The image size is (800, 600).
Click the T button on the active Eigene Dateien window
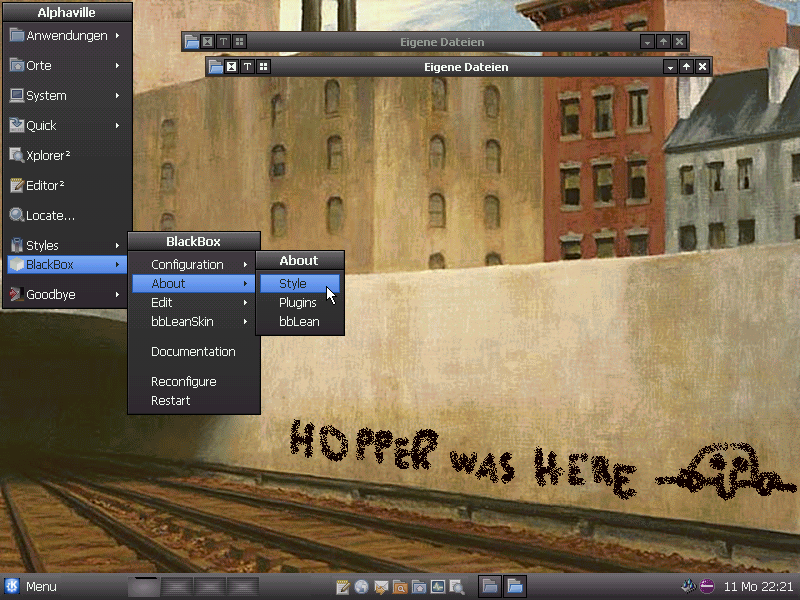tap(247, 67)
